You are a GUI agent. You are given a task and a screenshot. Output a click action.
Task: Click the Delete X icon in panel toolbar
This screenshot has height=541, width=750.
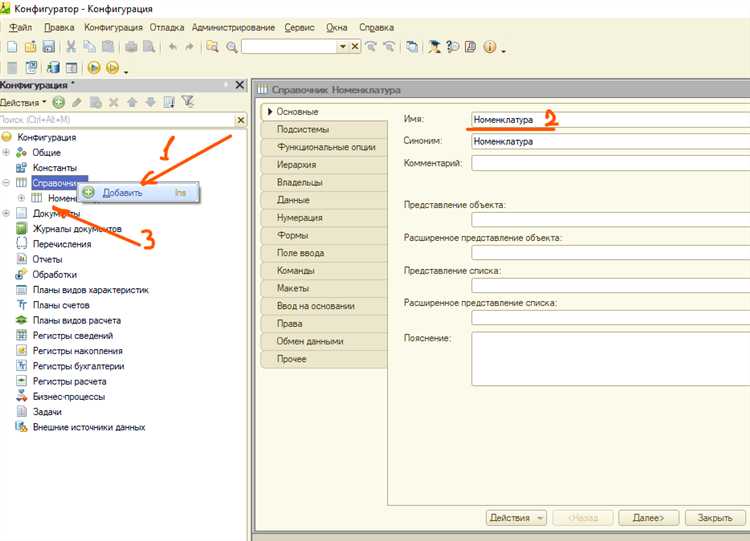tap(113, 102)
